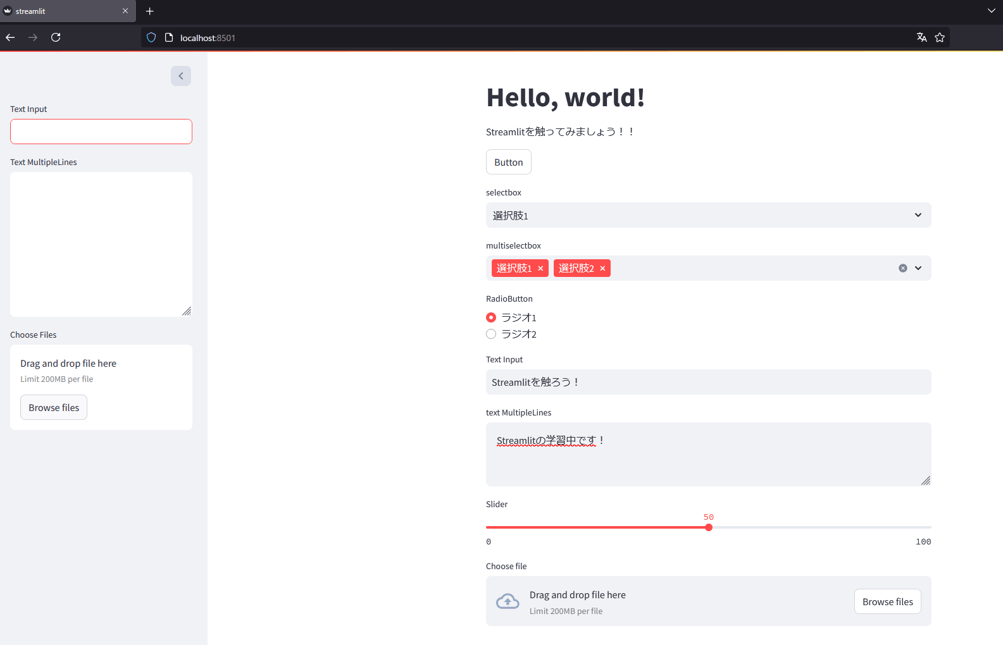Click the sidebar textarea resize grip
This screenshot has height=645, width=1003.
click(x=186, y=311)
